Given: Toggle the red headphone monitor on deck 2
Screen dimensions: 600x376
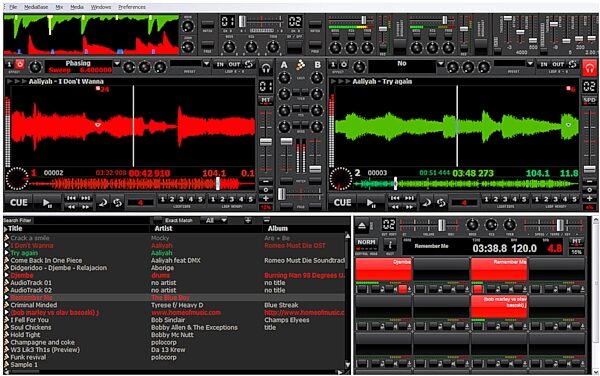Looking at the screenshot, I should (x=589, y=68).
